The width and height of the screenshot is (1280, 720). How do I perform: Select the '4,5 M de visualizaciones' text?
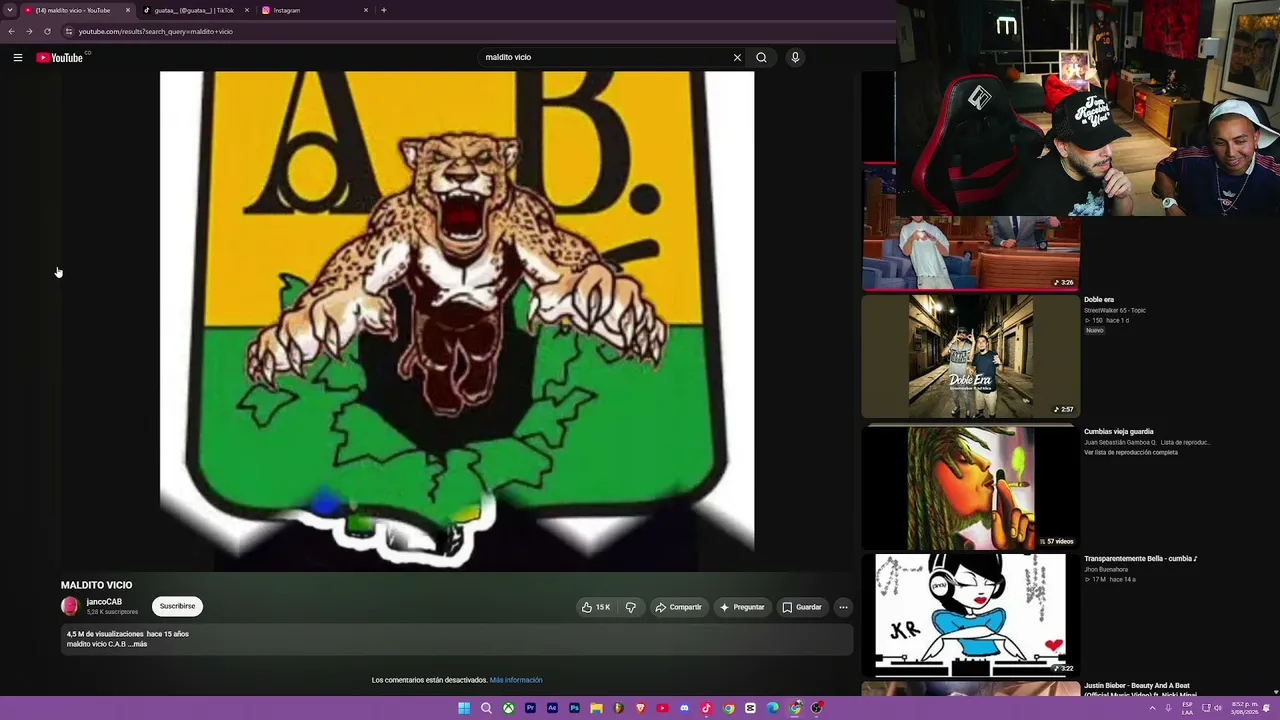point(105,634)
